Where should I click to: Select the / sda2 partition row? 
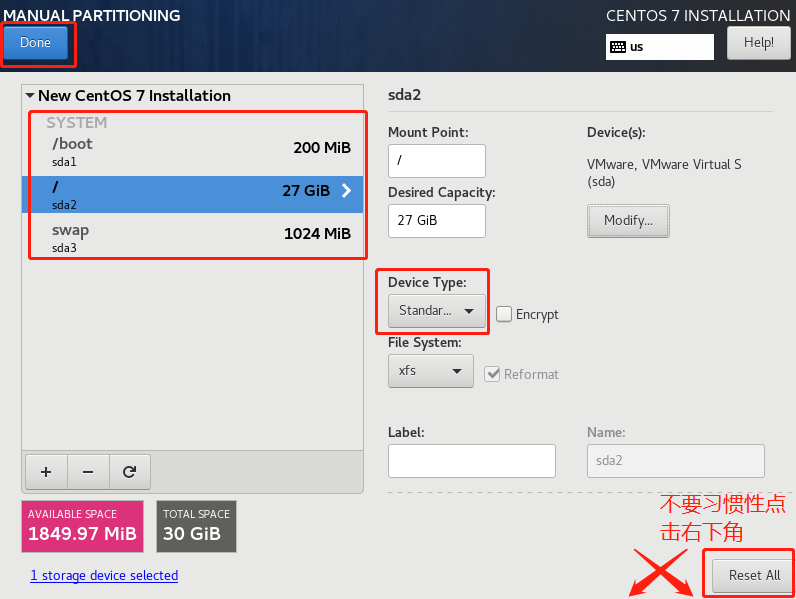(x=192, y=194)
